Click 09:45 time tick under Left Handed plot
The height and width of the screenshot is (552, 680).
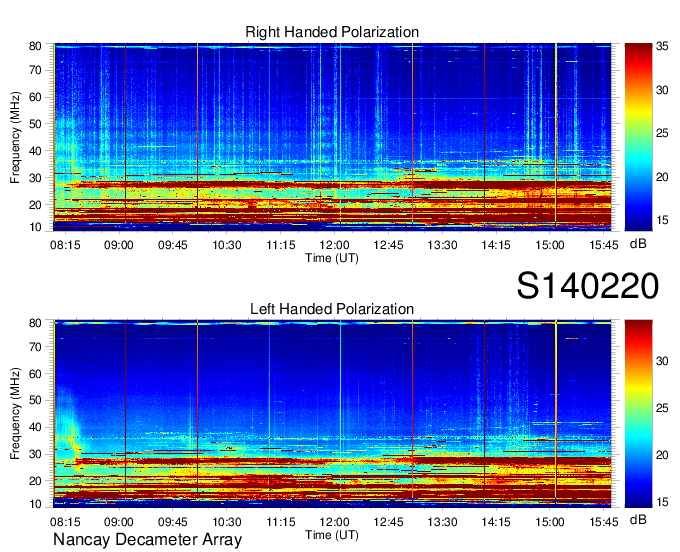[173, 522]
